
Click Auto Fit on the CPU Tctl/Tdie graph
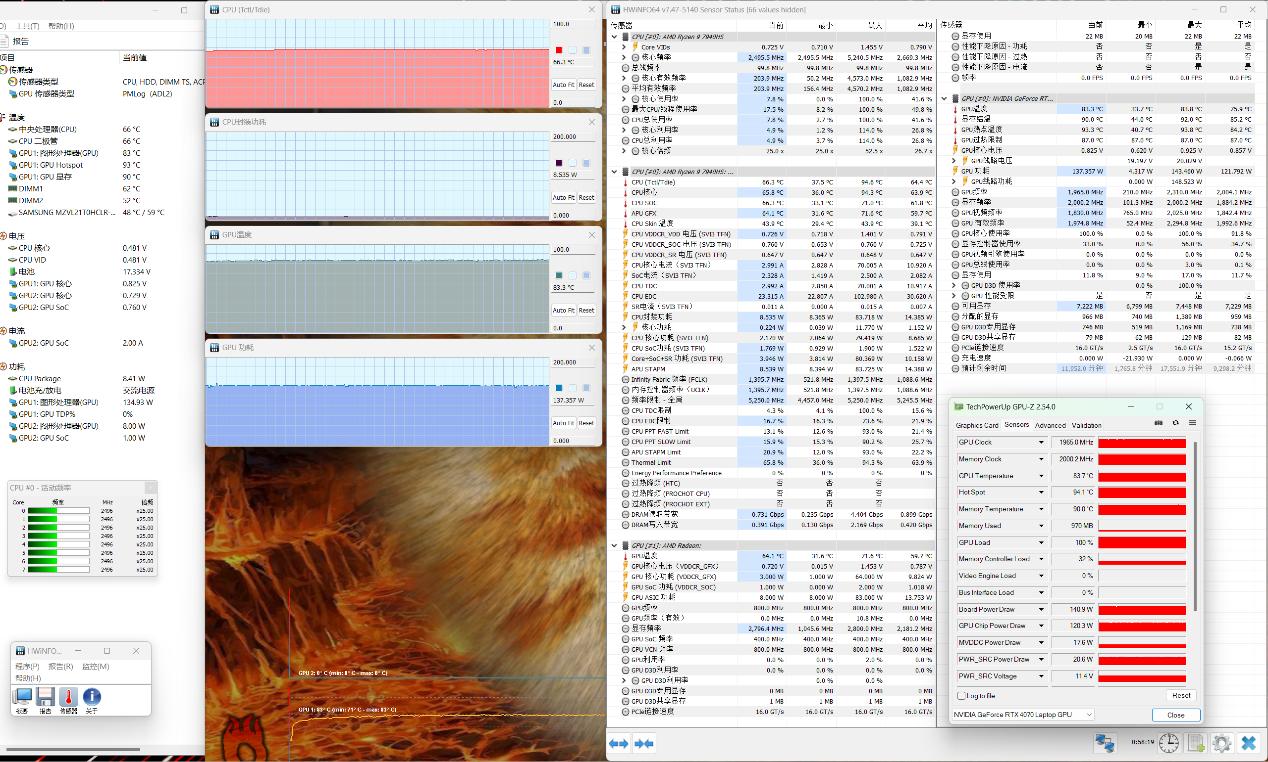coord(563,85)
